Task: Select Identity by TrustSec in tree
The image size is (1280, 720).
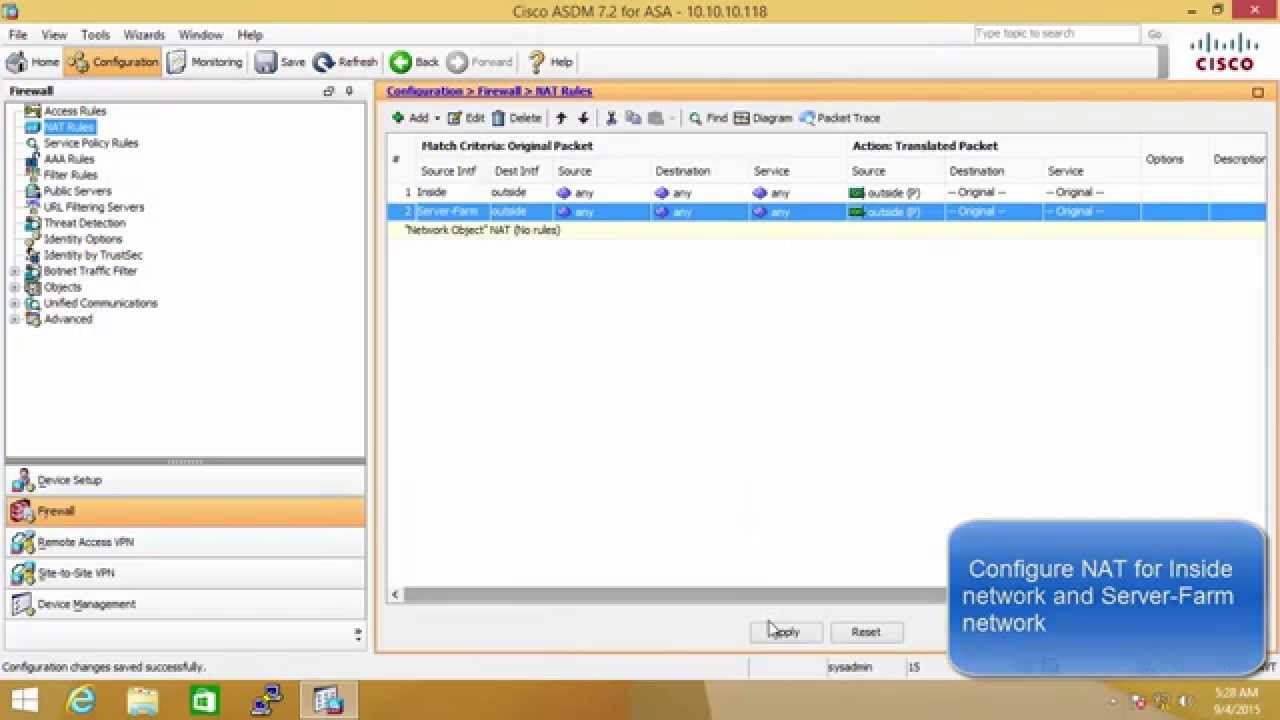Action: pos(93,255)
